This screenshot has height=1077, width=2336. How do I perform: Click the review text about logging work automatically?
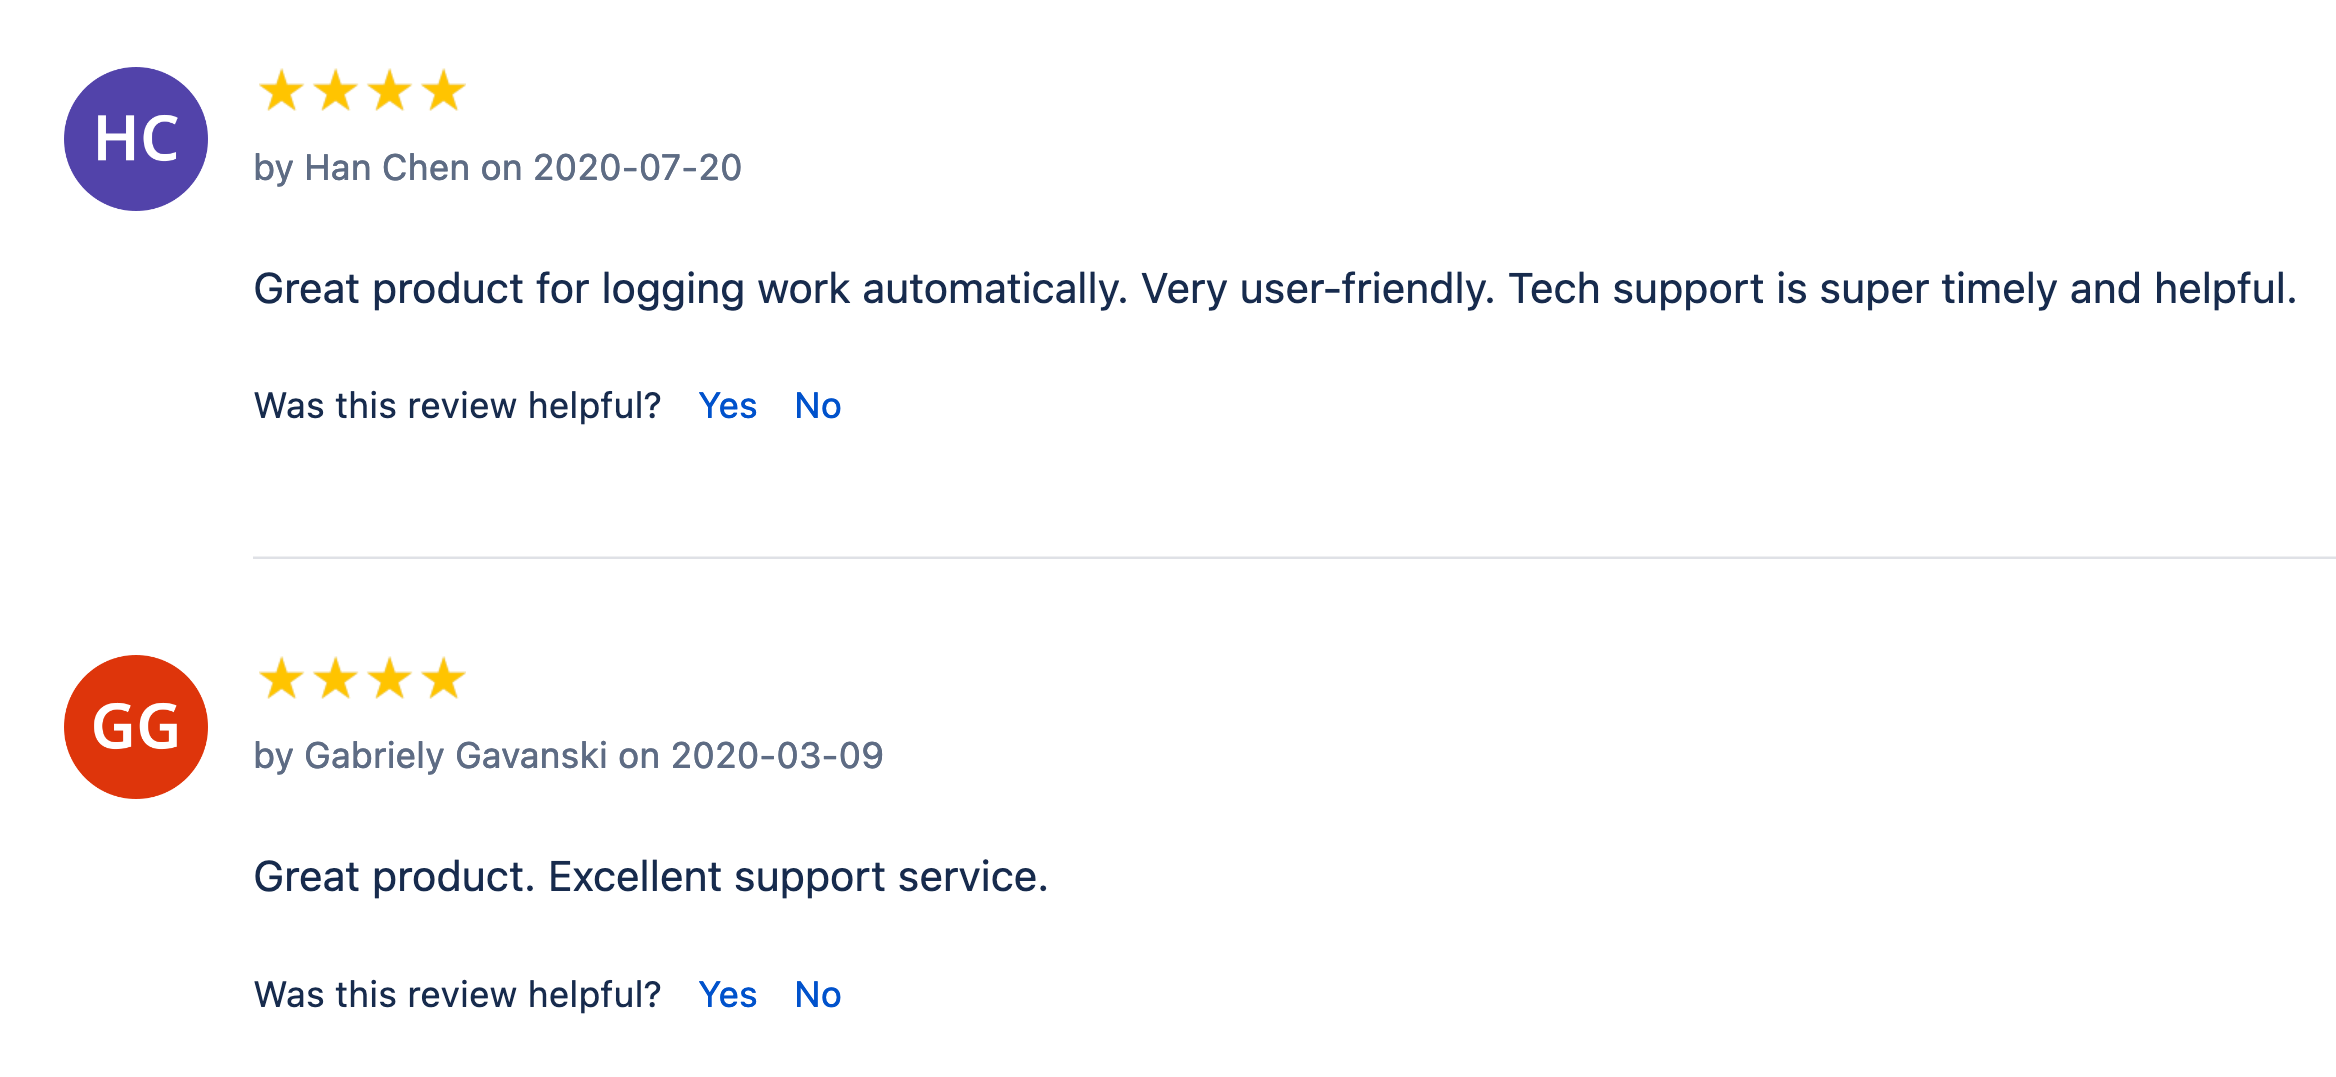point(1274,289)
